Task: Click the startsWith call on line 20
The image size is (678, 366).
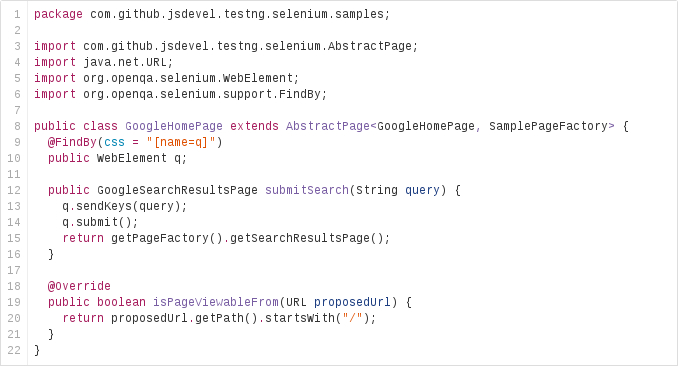Action: click(300, 318)
